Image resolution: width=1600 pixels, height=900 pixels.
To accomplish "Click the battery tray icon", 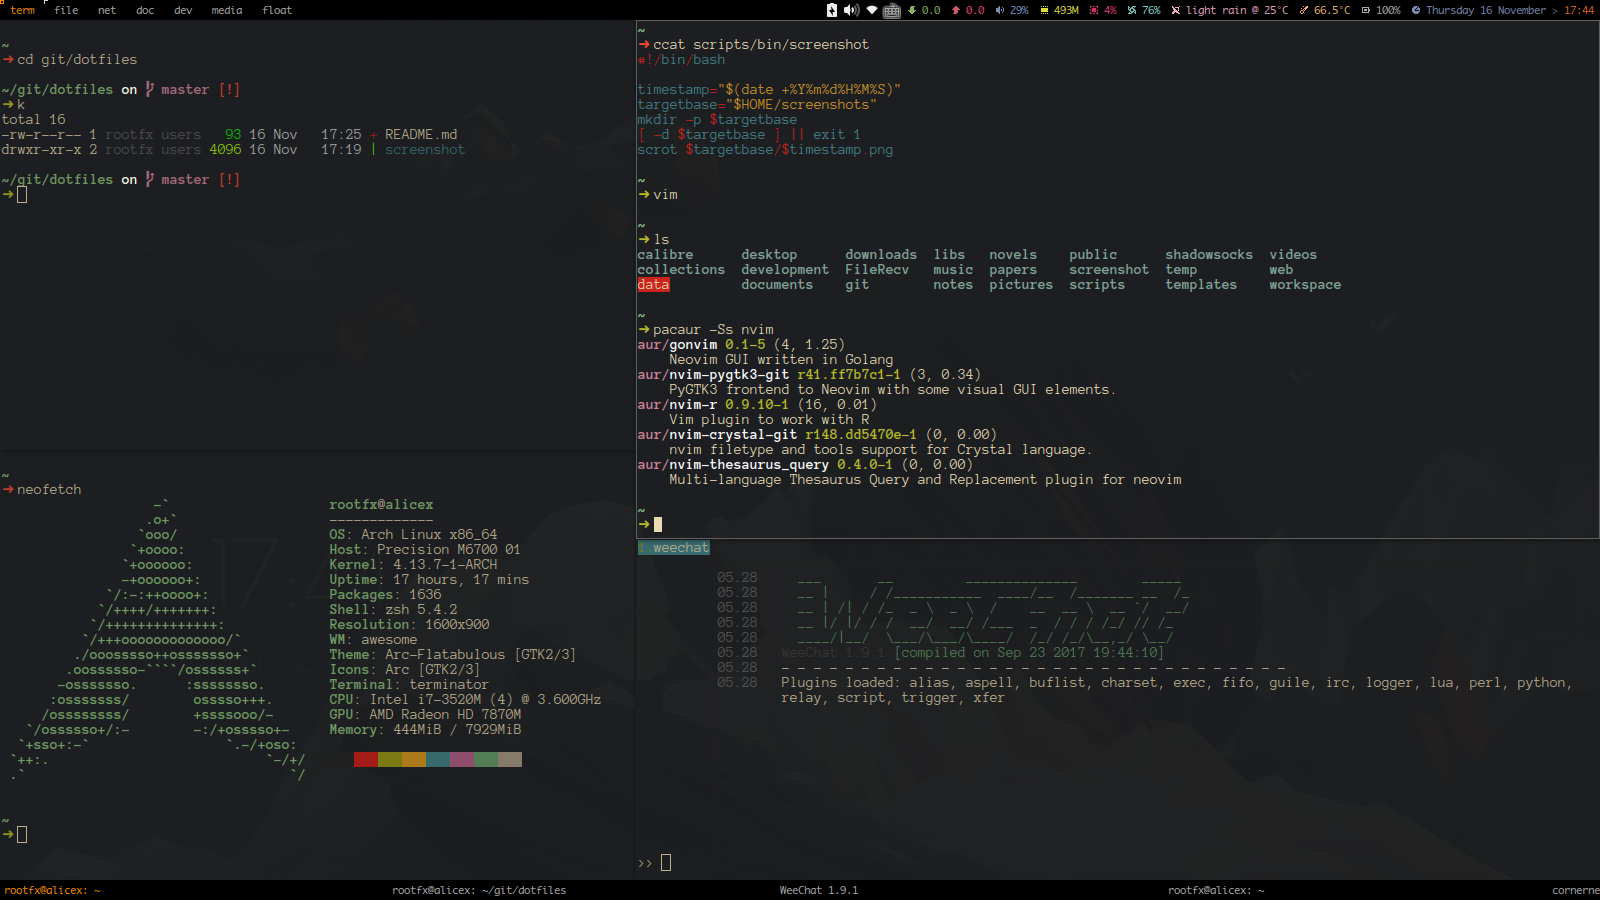I will 832,10.
